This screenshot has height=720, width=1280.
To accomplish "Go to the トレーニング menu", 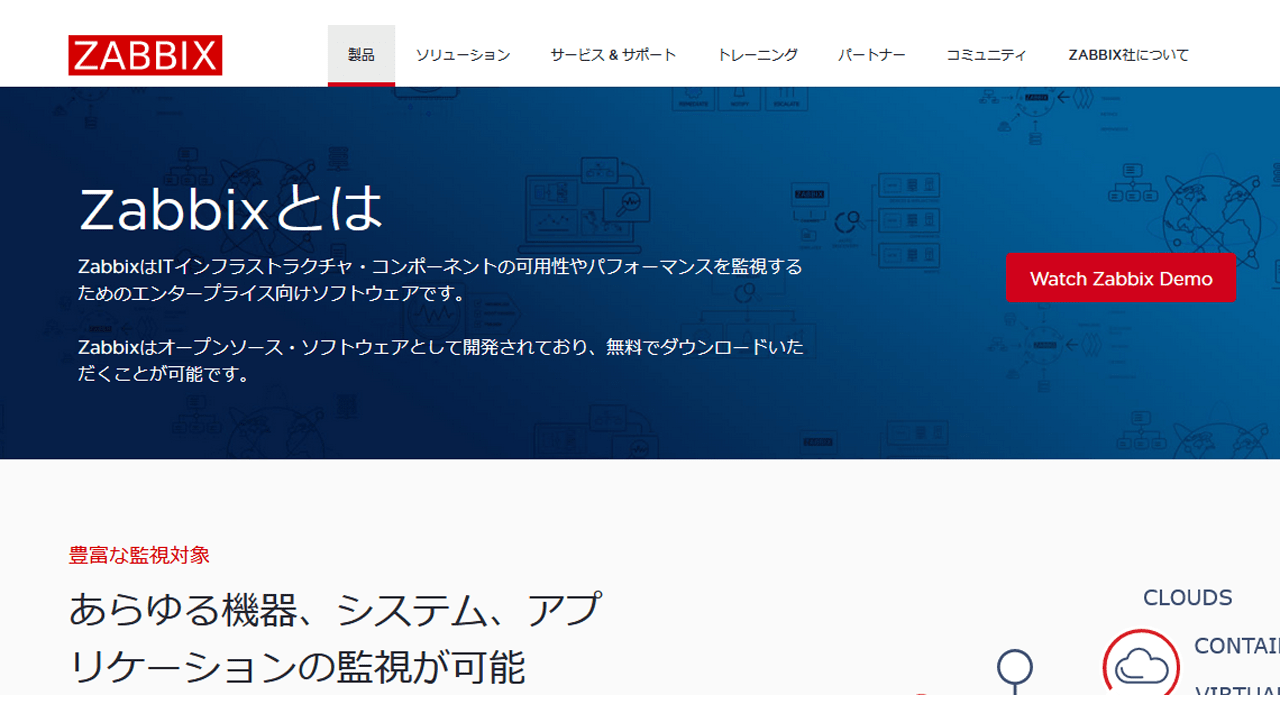I will (757, 55).
